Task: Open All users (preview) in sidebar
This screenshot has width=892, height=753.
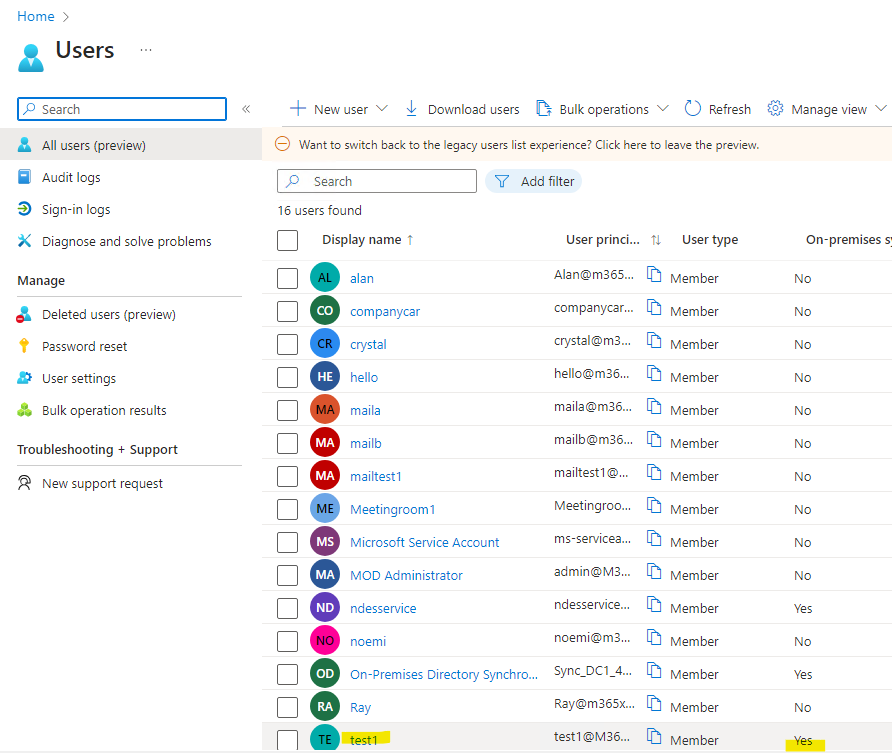Action: (131, 145)
